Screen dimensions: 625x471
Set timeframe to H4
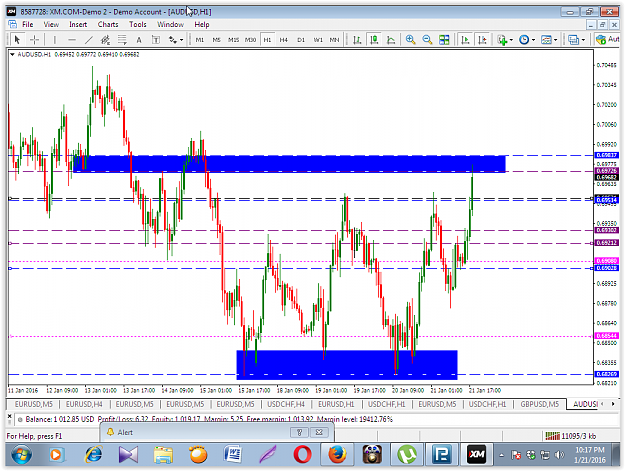tap(284, 40)
